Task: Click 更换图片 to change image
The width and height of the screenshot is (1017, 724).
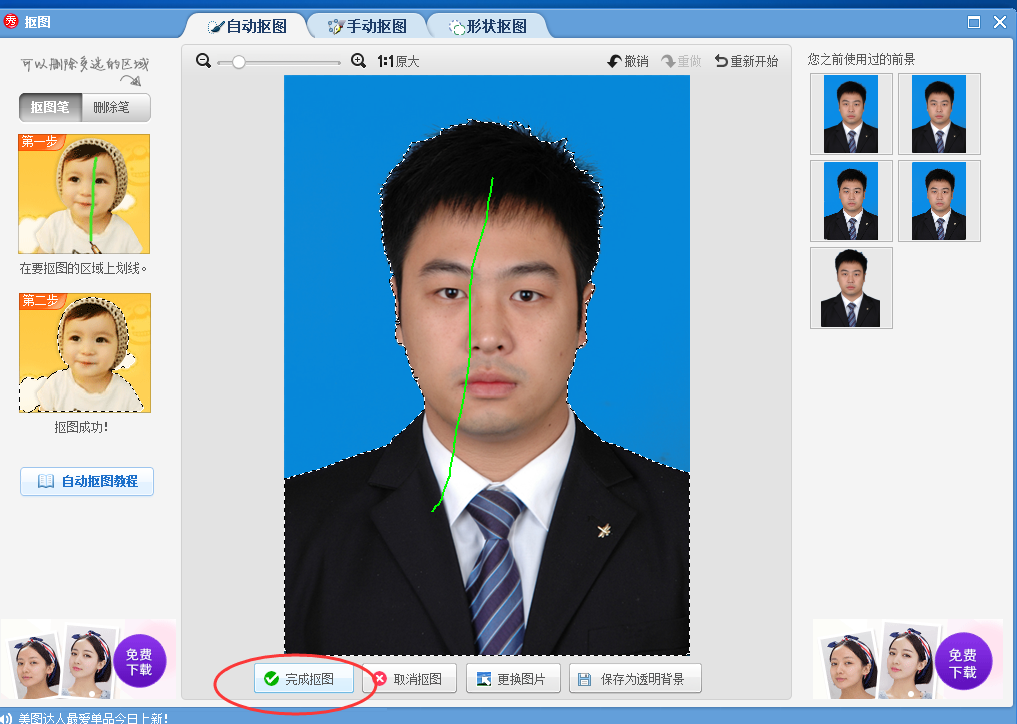Action: [x=512, y=679]
